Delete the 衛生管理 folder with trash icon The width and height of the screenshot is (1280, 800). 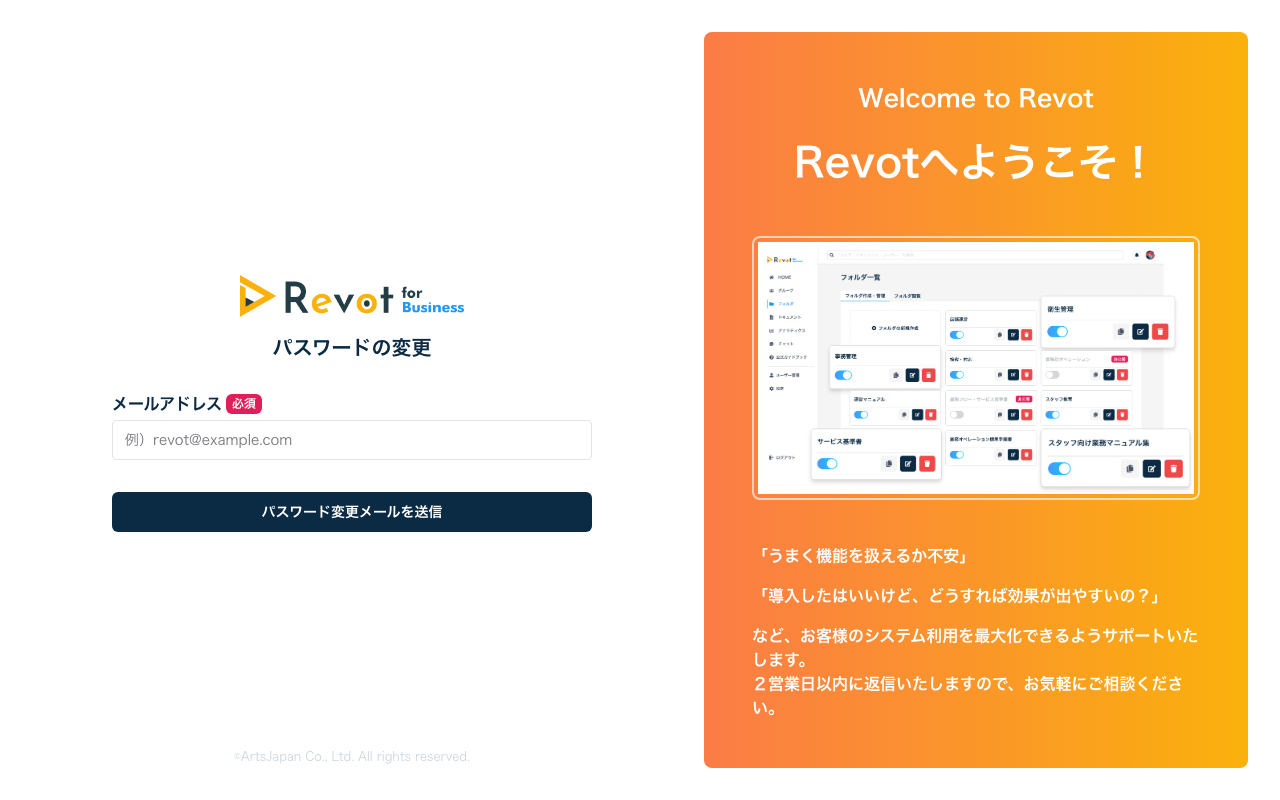tap(1160, 332)
